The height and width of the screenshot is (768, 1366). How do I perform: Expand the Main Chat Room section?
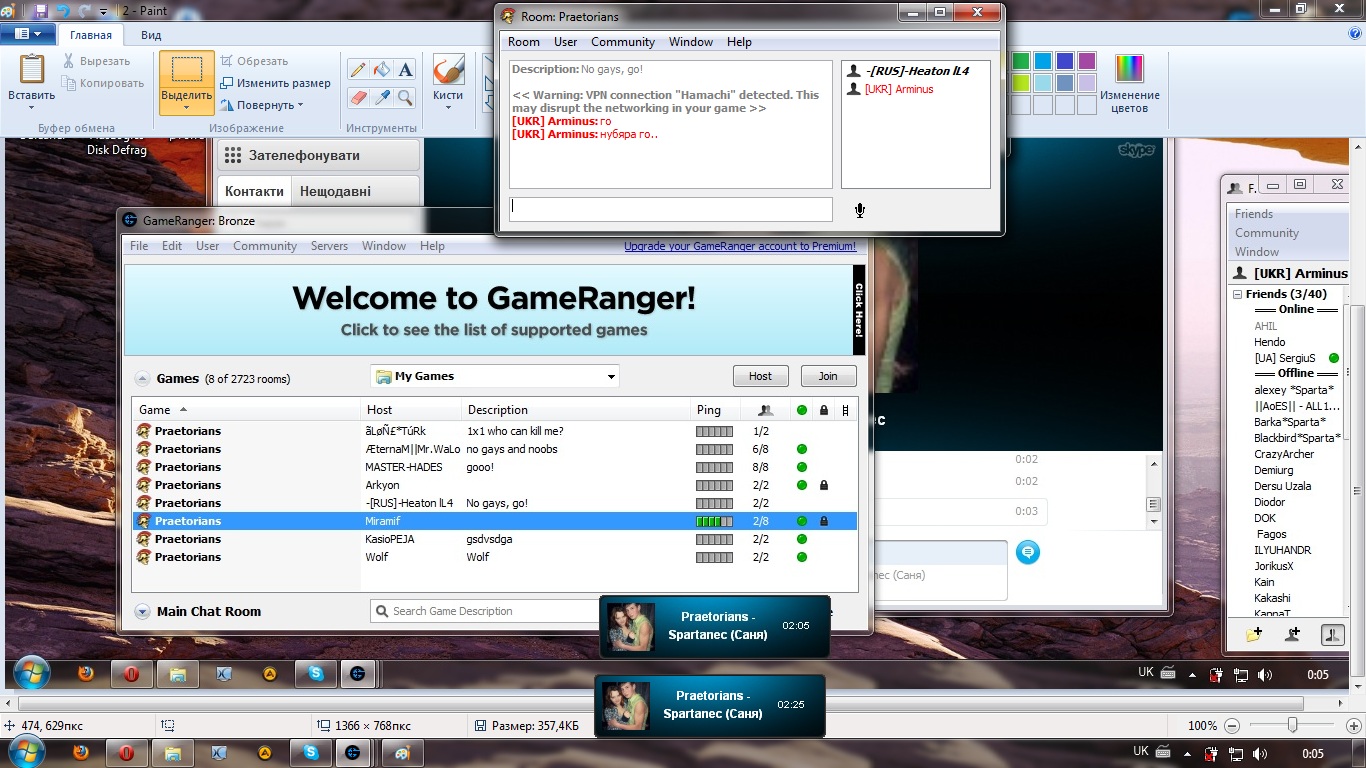click(142, 612)
